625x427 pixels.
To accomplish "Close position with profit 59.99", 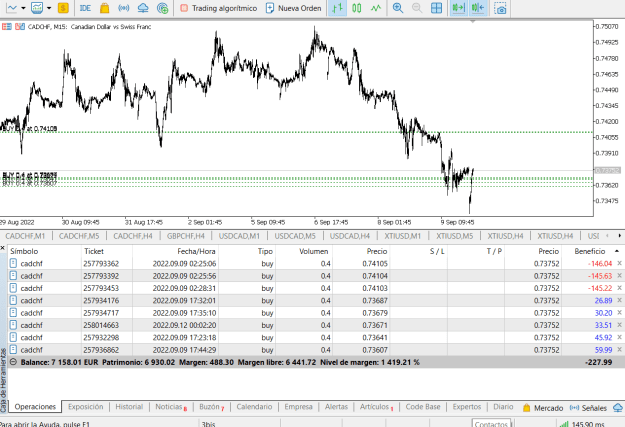I will (619, 350).
